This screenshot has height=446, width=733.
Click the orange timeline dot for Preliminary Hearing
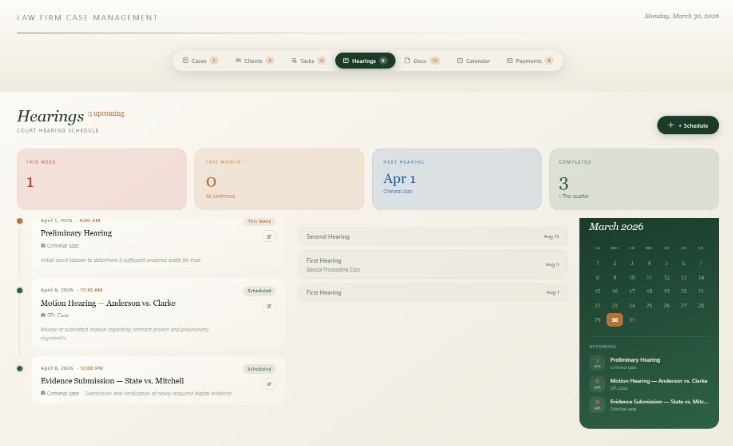(20, 221)
